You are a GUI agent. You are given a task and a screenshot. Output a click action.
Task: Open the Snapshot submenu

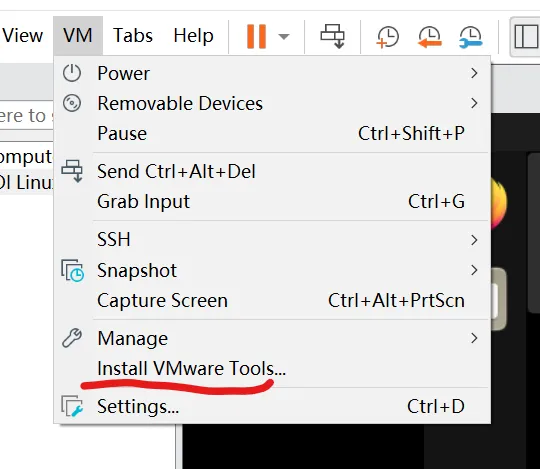(x=272, y=270)
